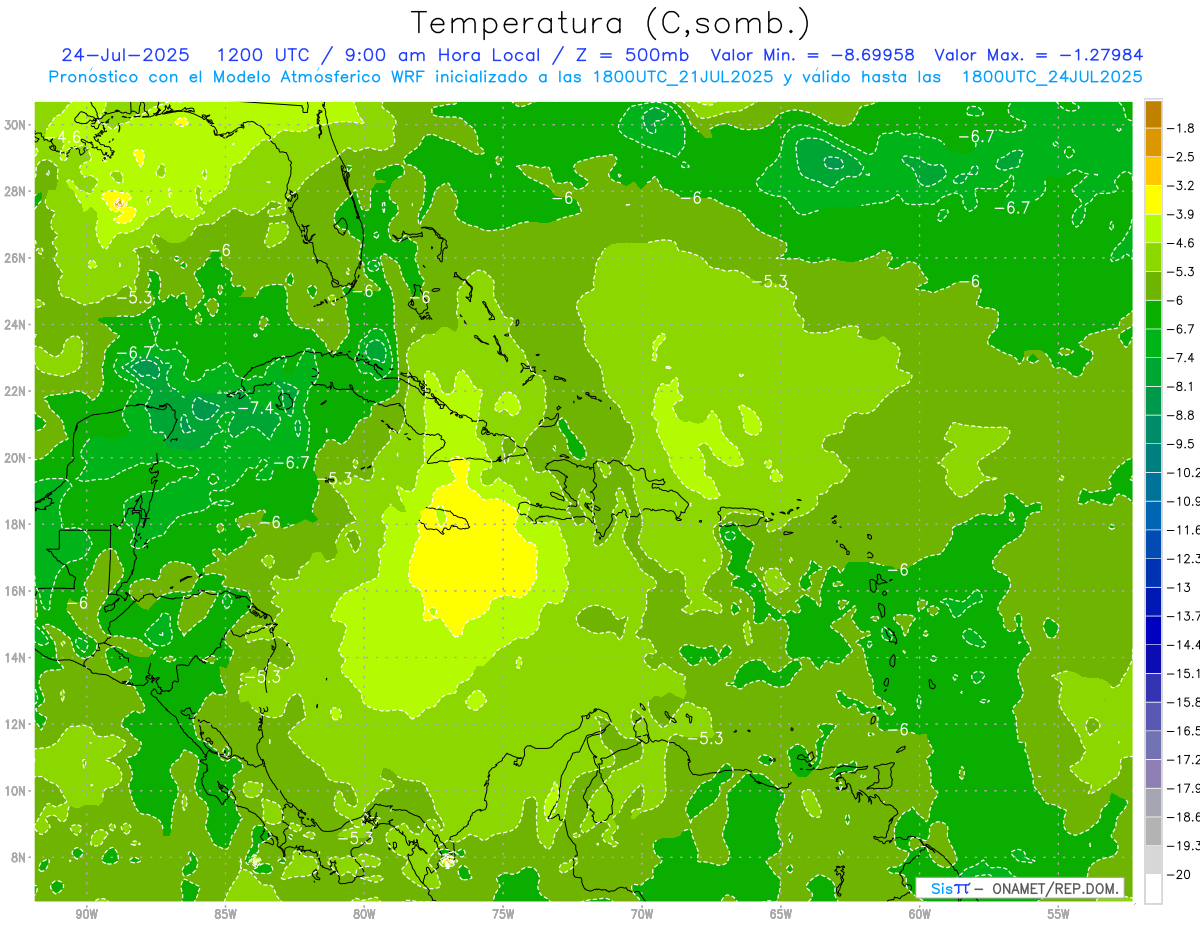1200x927 pixels.
Task: Click the brown swatch above -1.8 in legend
Action: click(1153, 114)
